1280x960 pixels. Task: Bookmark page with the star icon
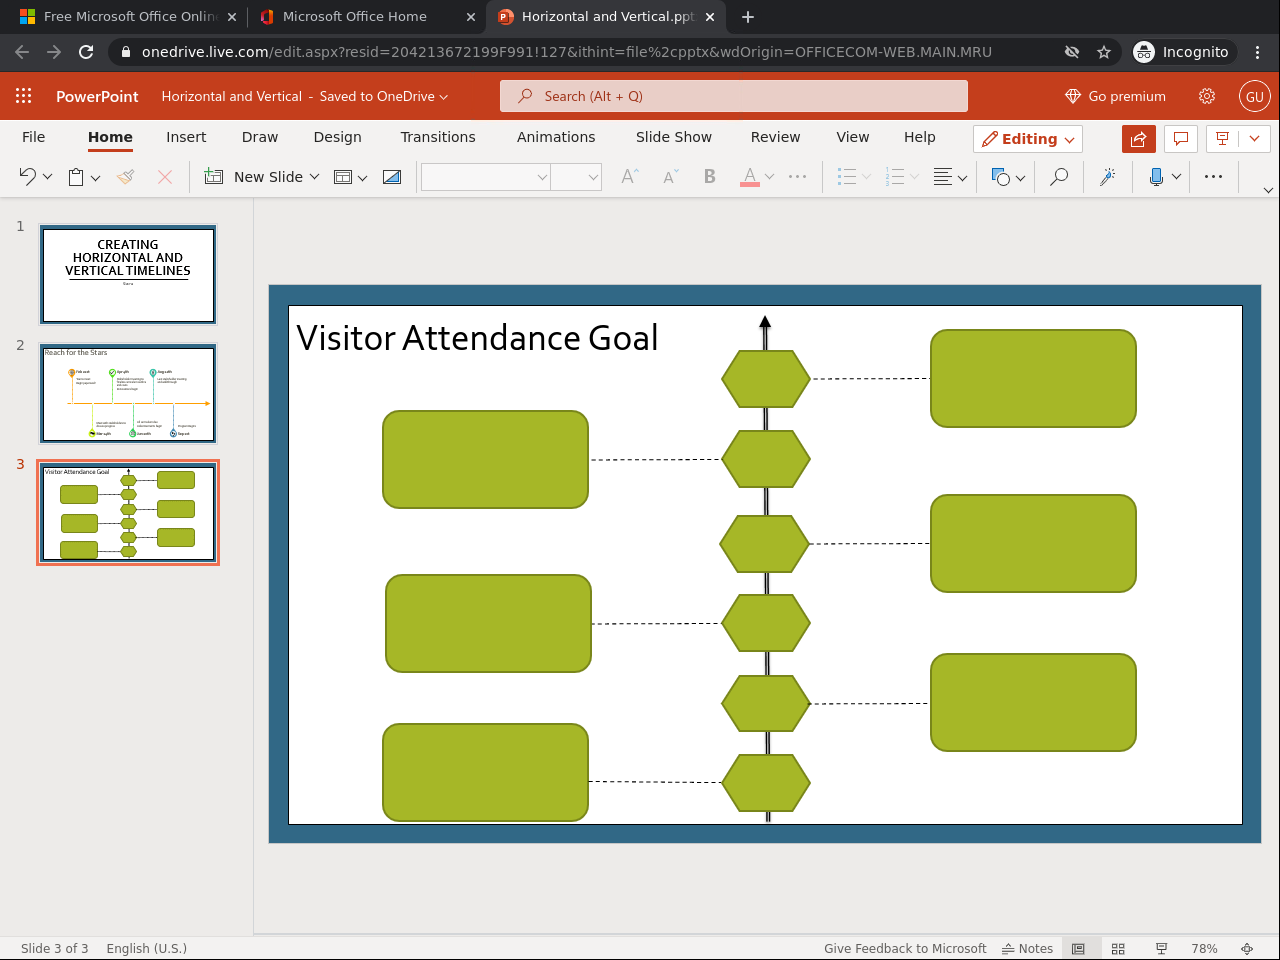[x=1104, y=52]
